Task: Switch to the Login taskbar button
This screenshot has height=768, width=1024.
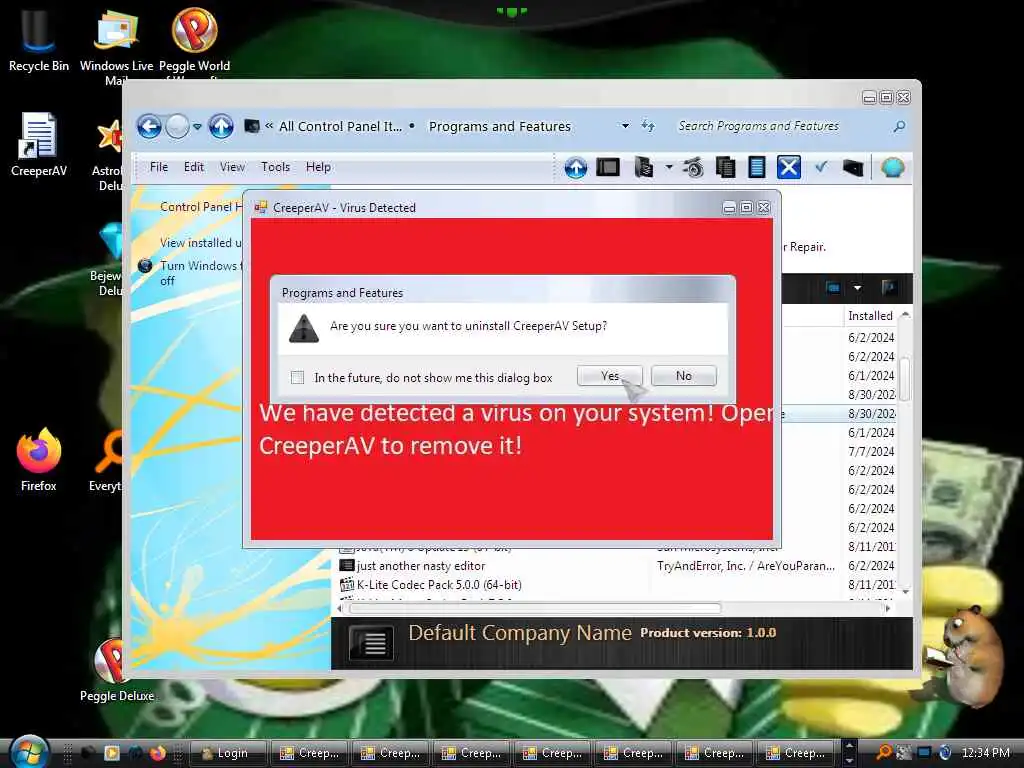Action: [227, 753]
